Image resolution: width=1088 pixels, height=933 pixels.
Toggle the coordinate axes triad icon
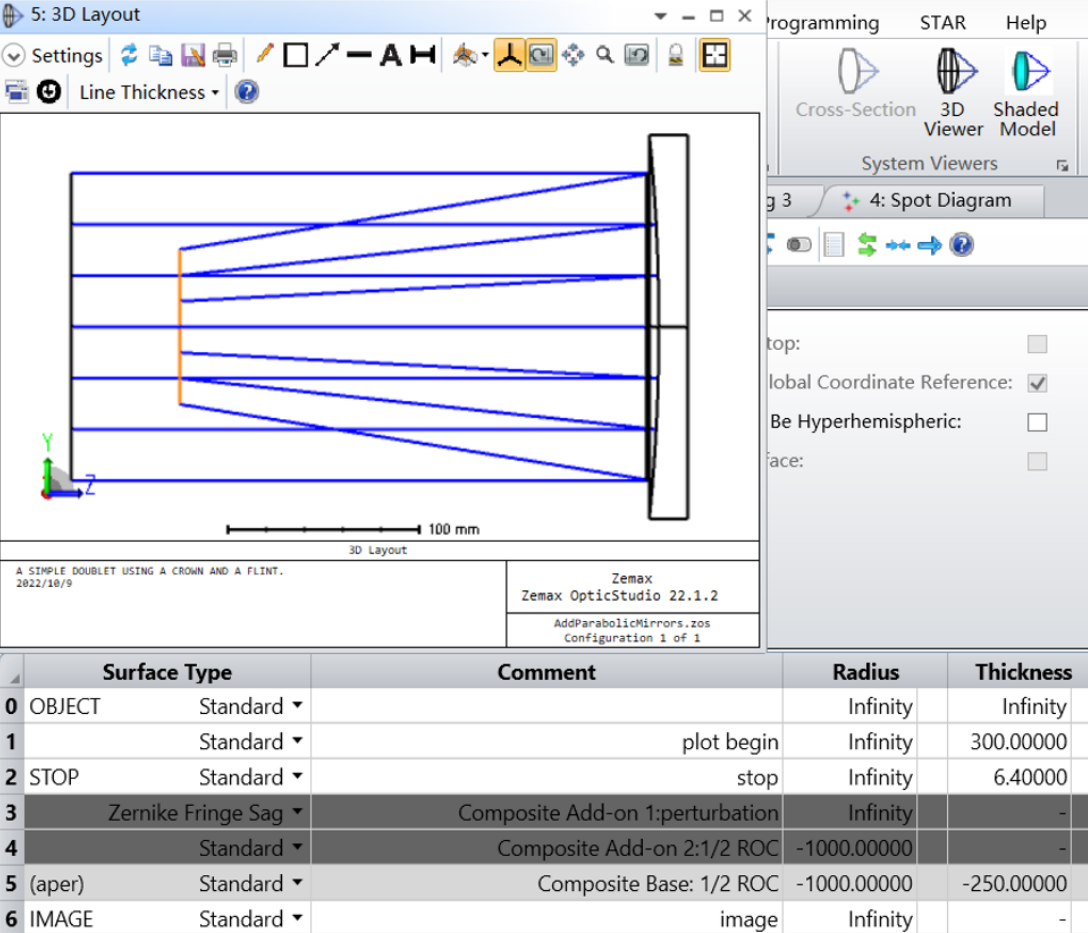pos(509,55)
